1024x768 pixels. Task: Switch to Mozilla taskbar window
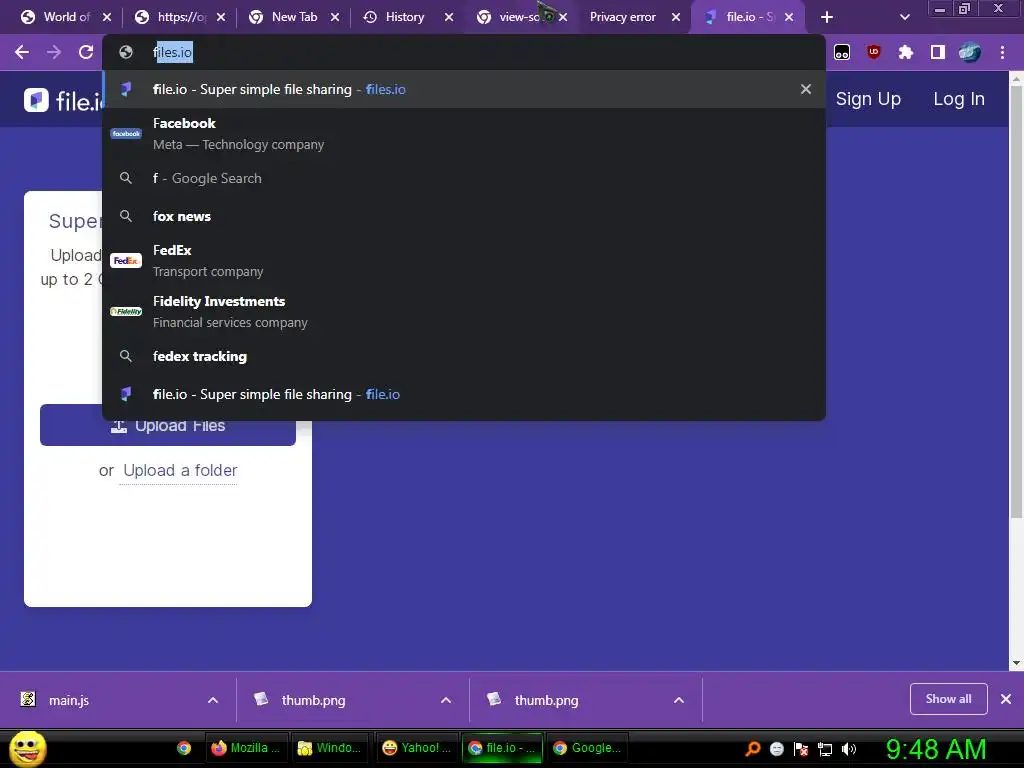click(x=246, y=748)
